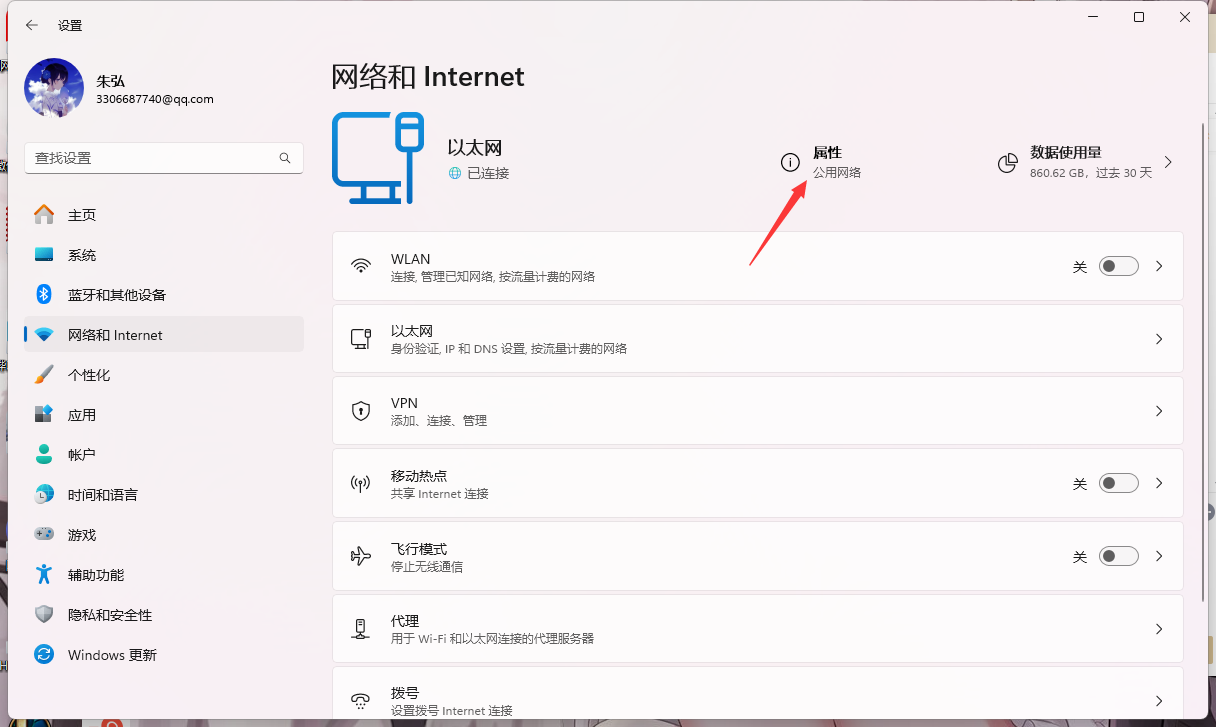
Task: Expand the WLAN row chevron
Action: tap(1159, 267)
